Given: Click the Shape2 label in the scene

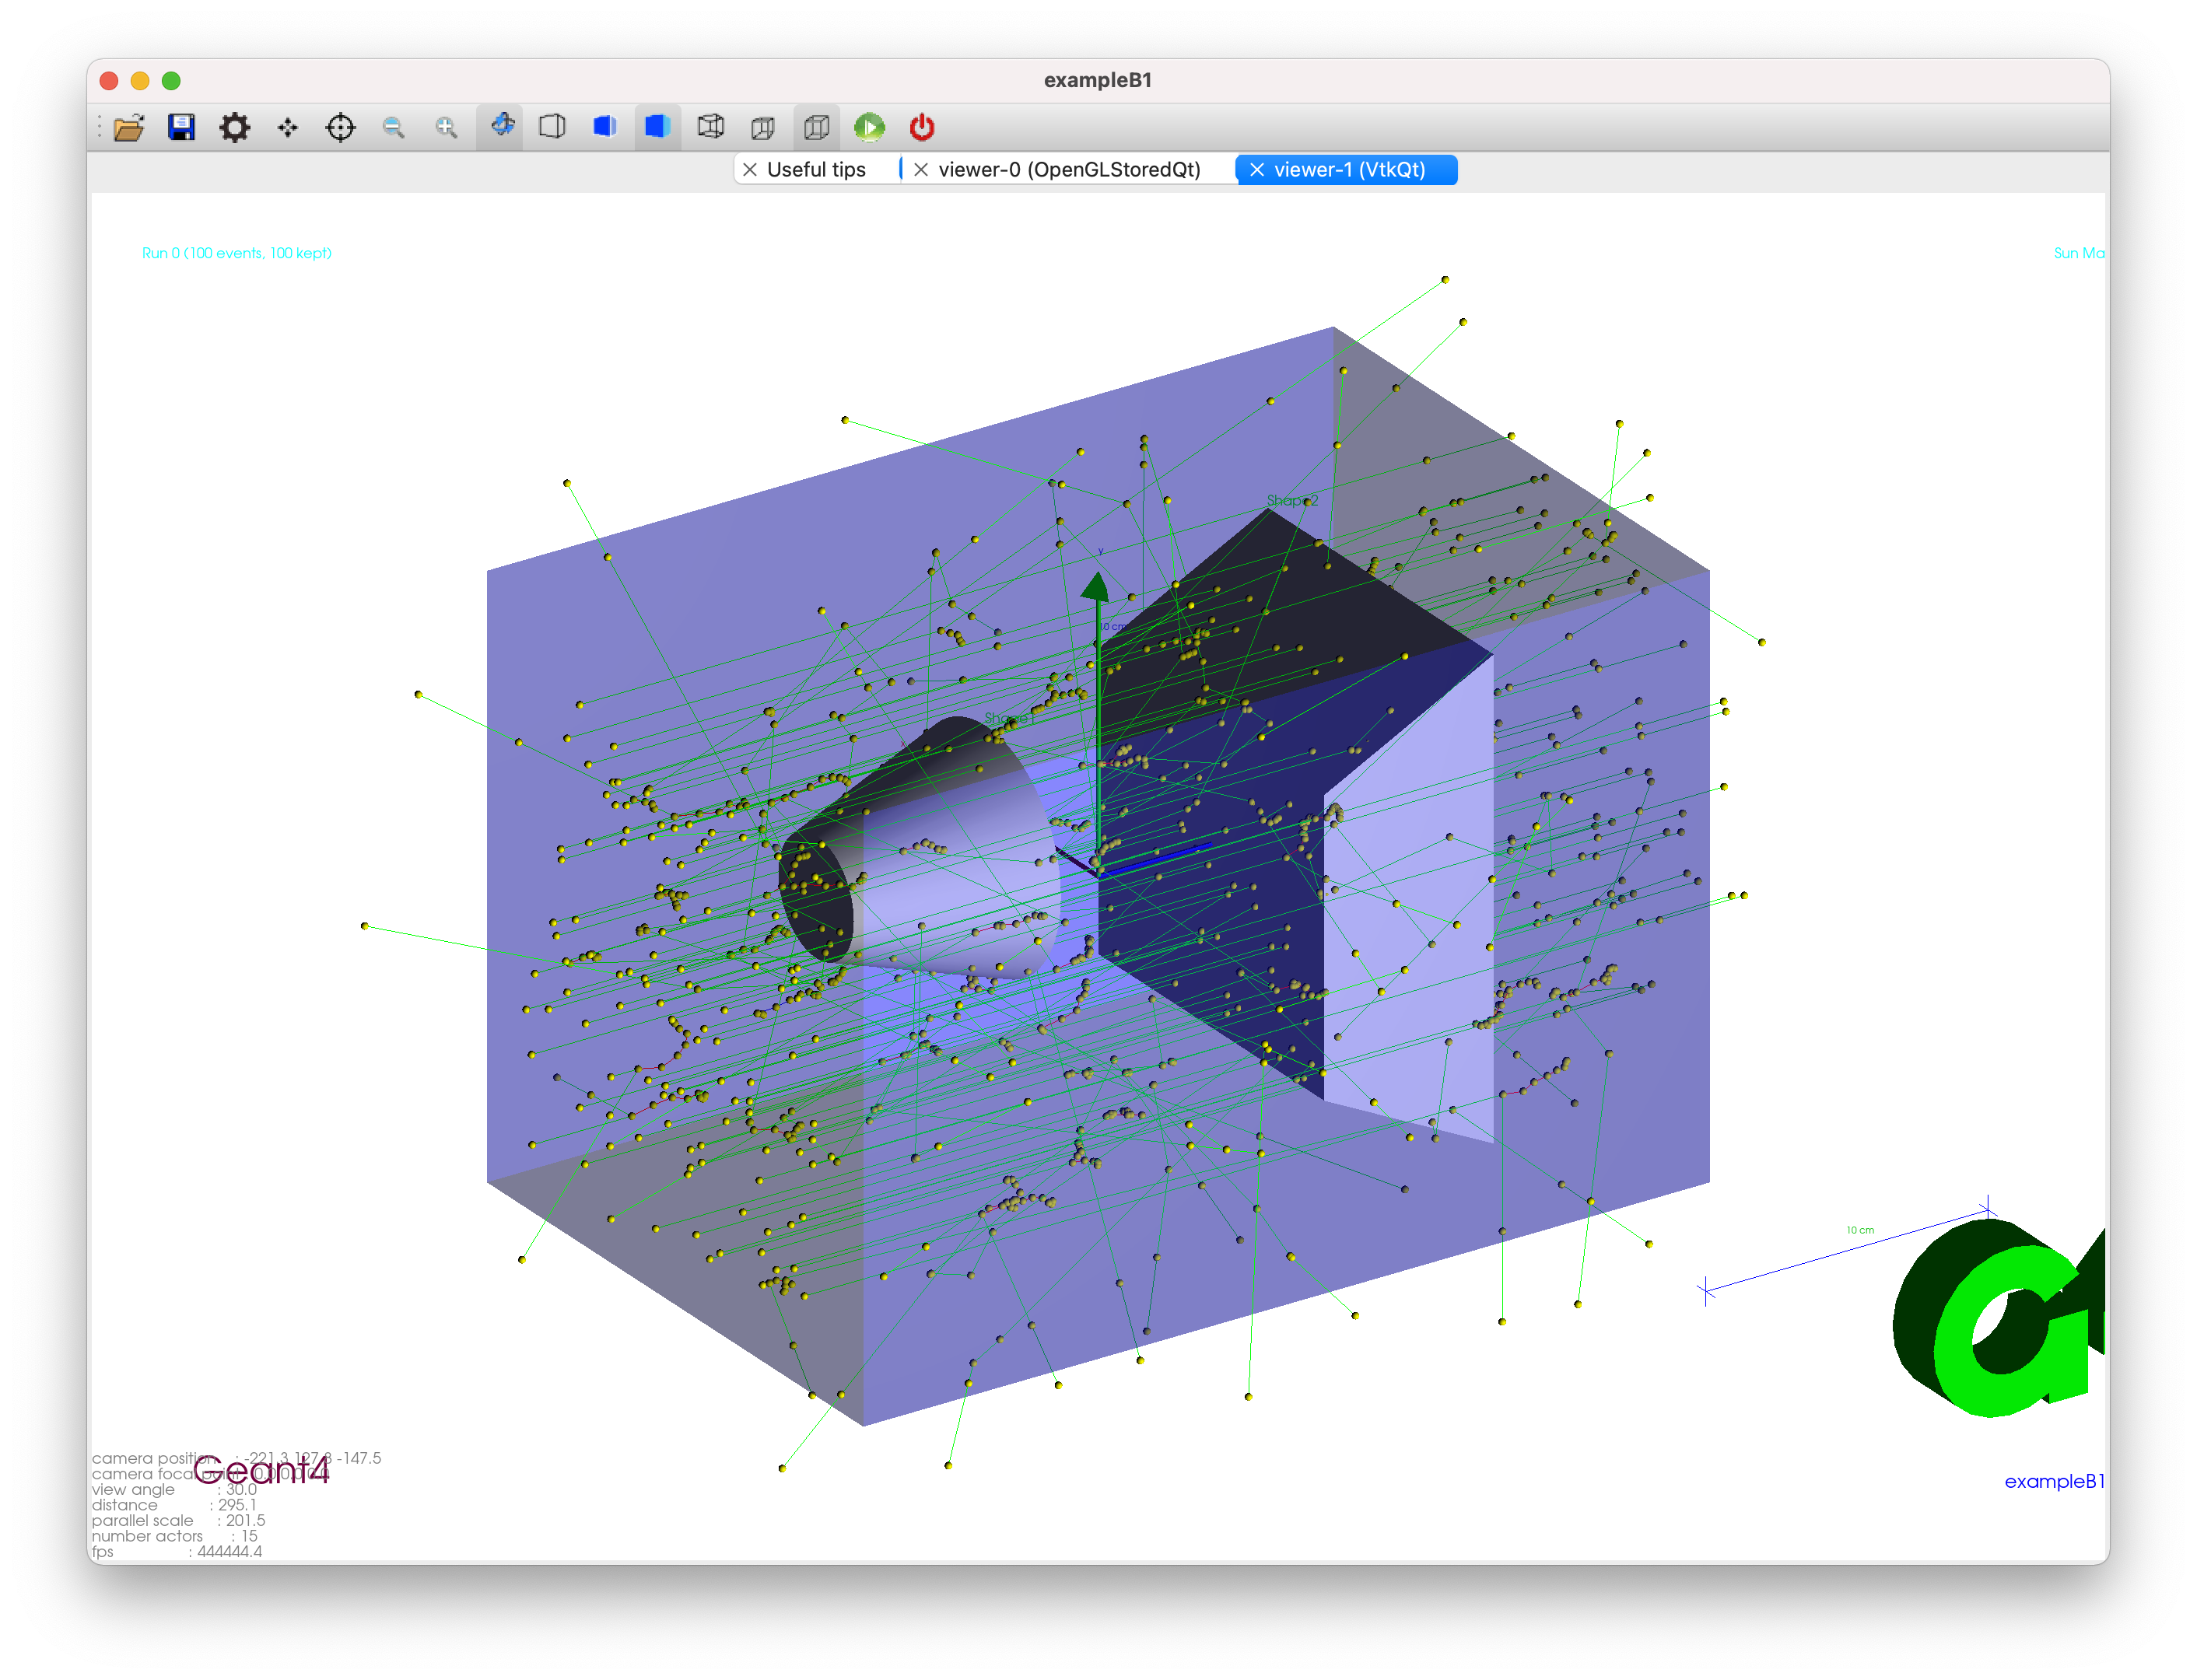Looking at the screenshot, I should [1292, 501].
